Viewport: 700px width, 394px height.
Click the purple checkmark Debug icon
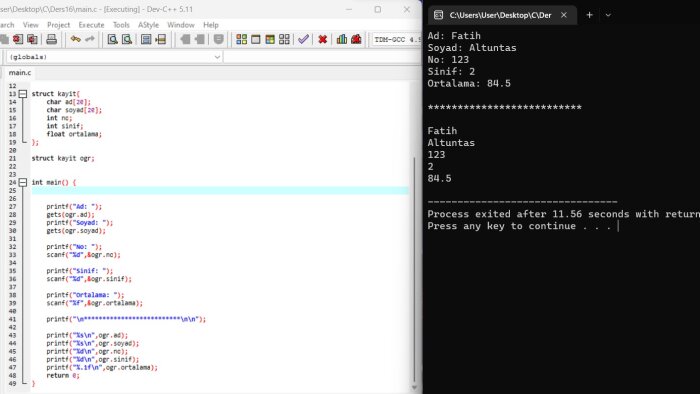[304, 39]
